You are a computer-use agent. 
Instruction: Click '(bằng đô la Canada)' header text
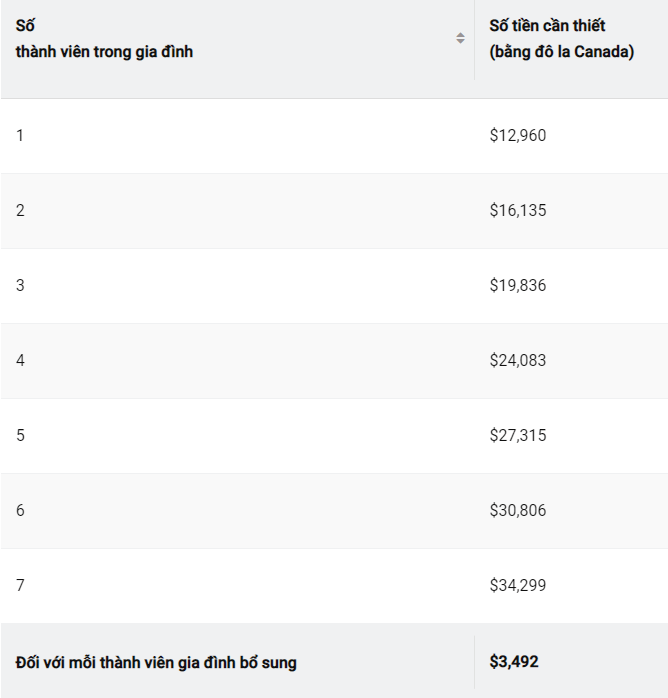click(562, 52)
